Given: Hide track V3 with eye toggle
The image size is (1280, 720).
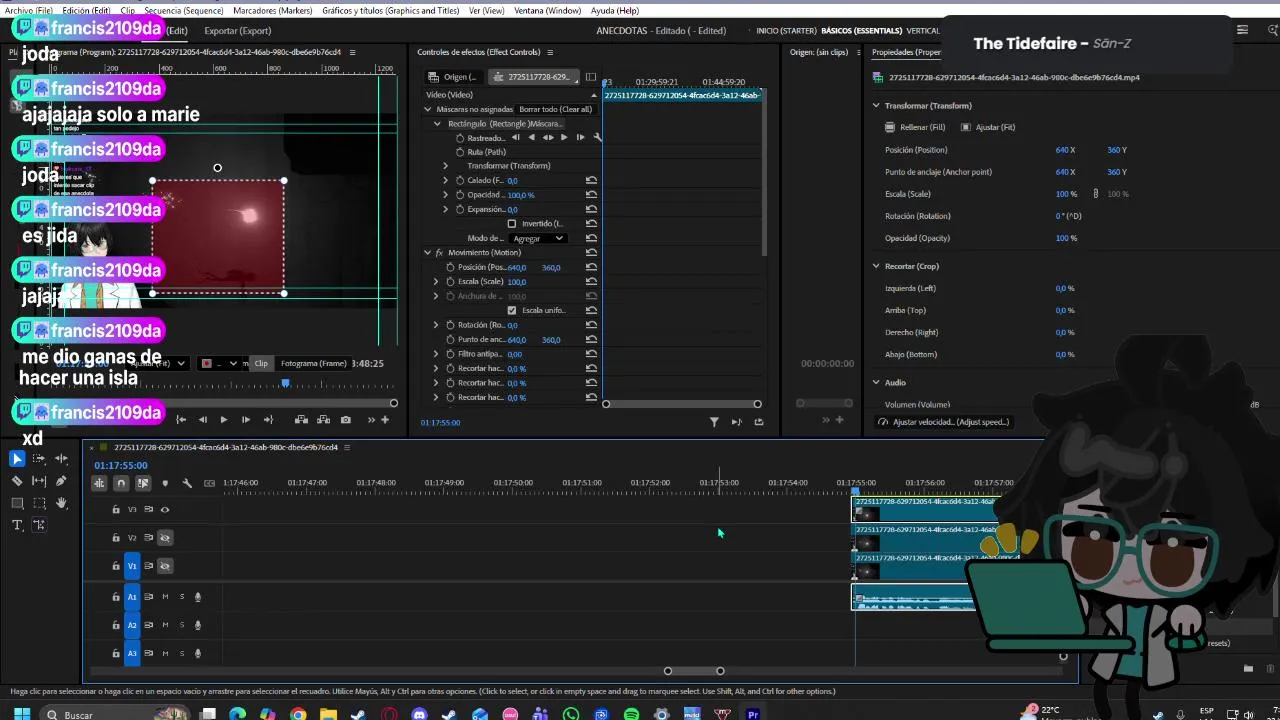Looking at the screenshot, I should tap(165, 510).
